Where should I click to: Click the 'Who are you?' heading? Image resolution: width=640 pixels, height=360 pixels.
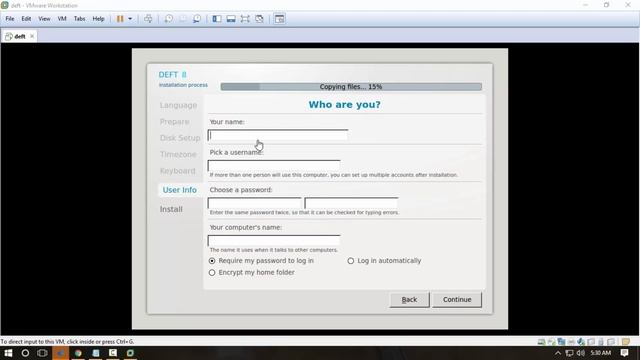(x=344, y=104)
